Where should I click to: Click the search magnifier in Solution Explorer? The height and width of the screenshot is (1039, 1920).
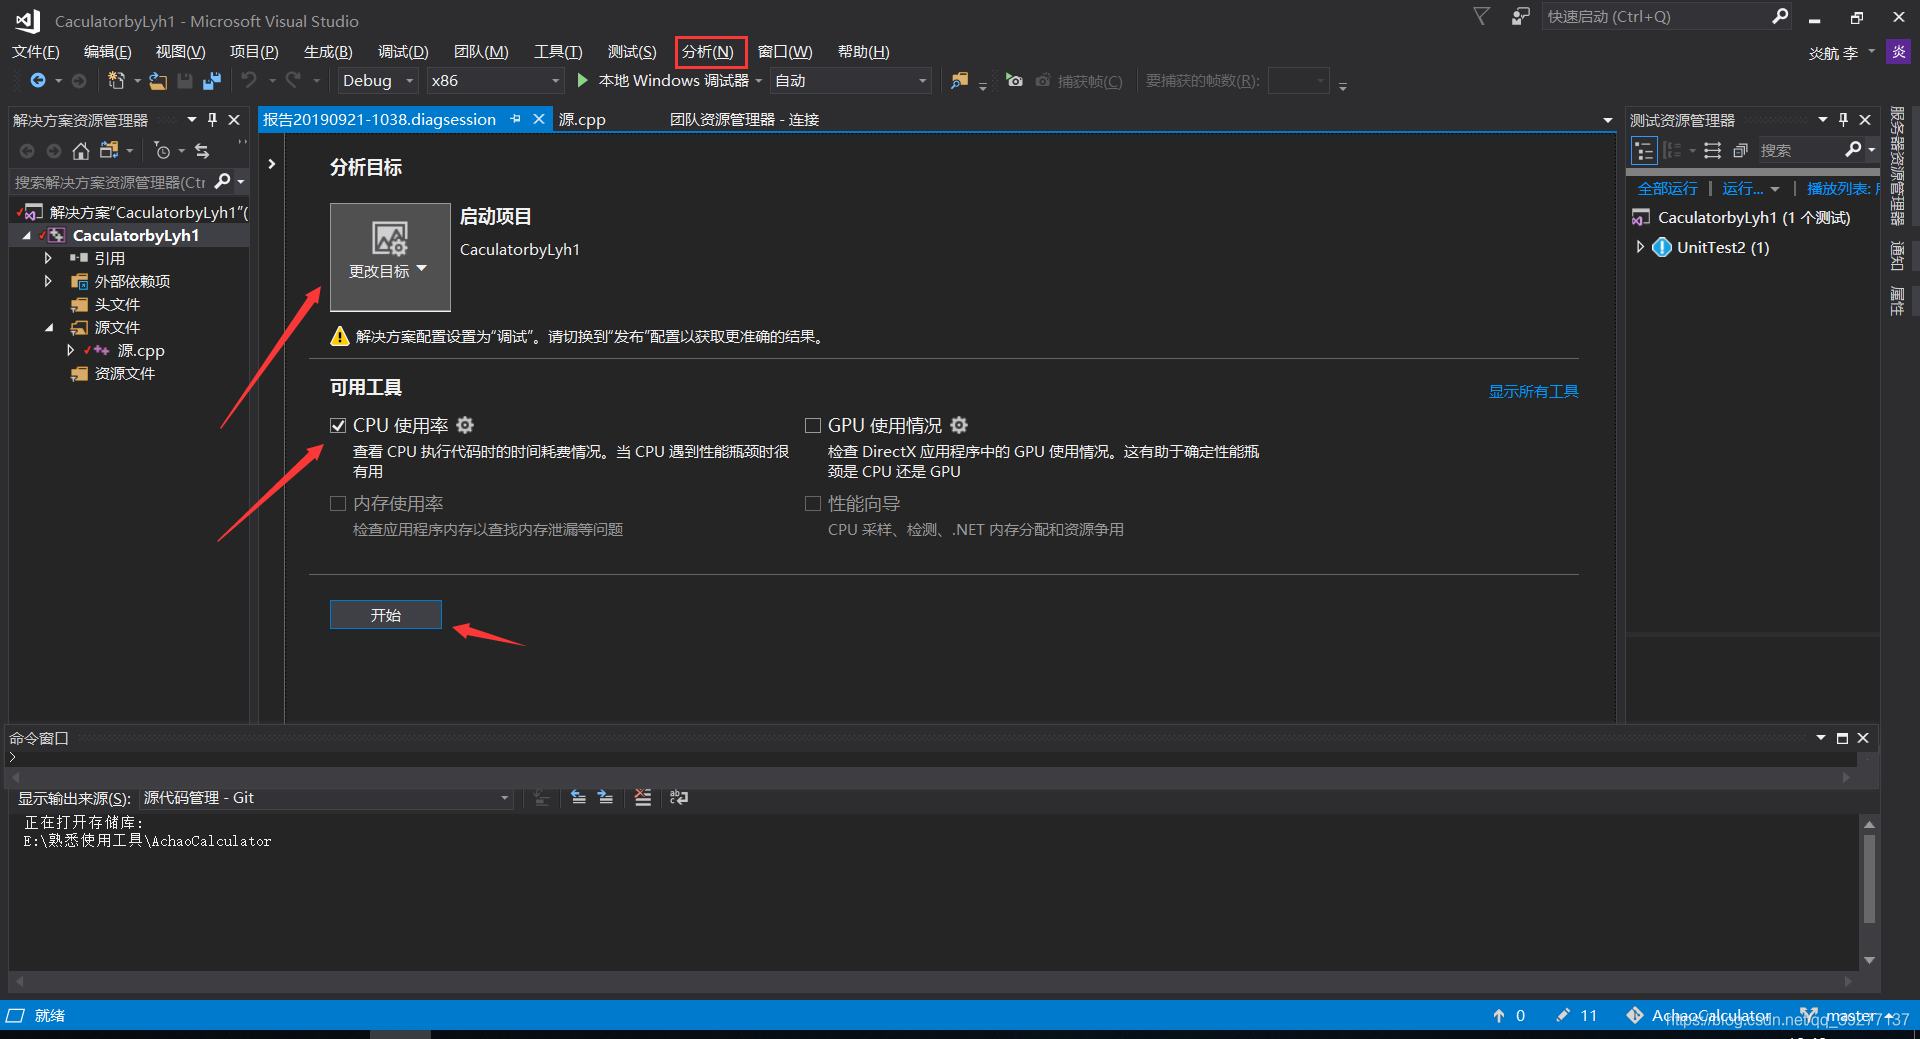222,181
